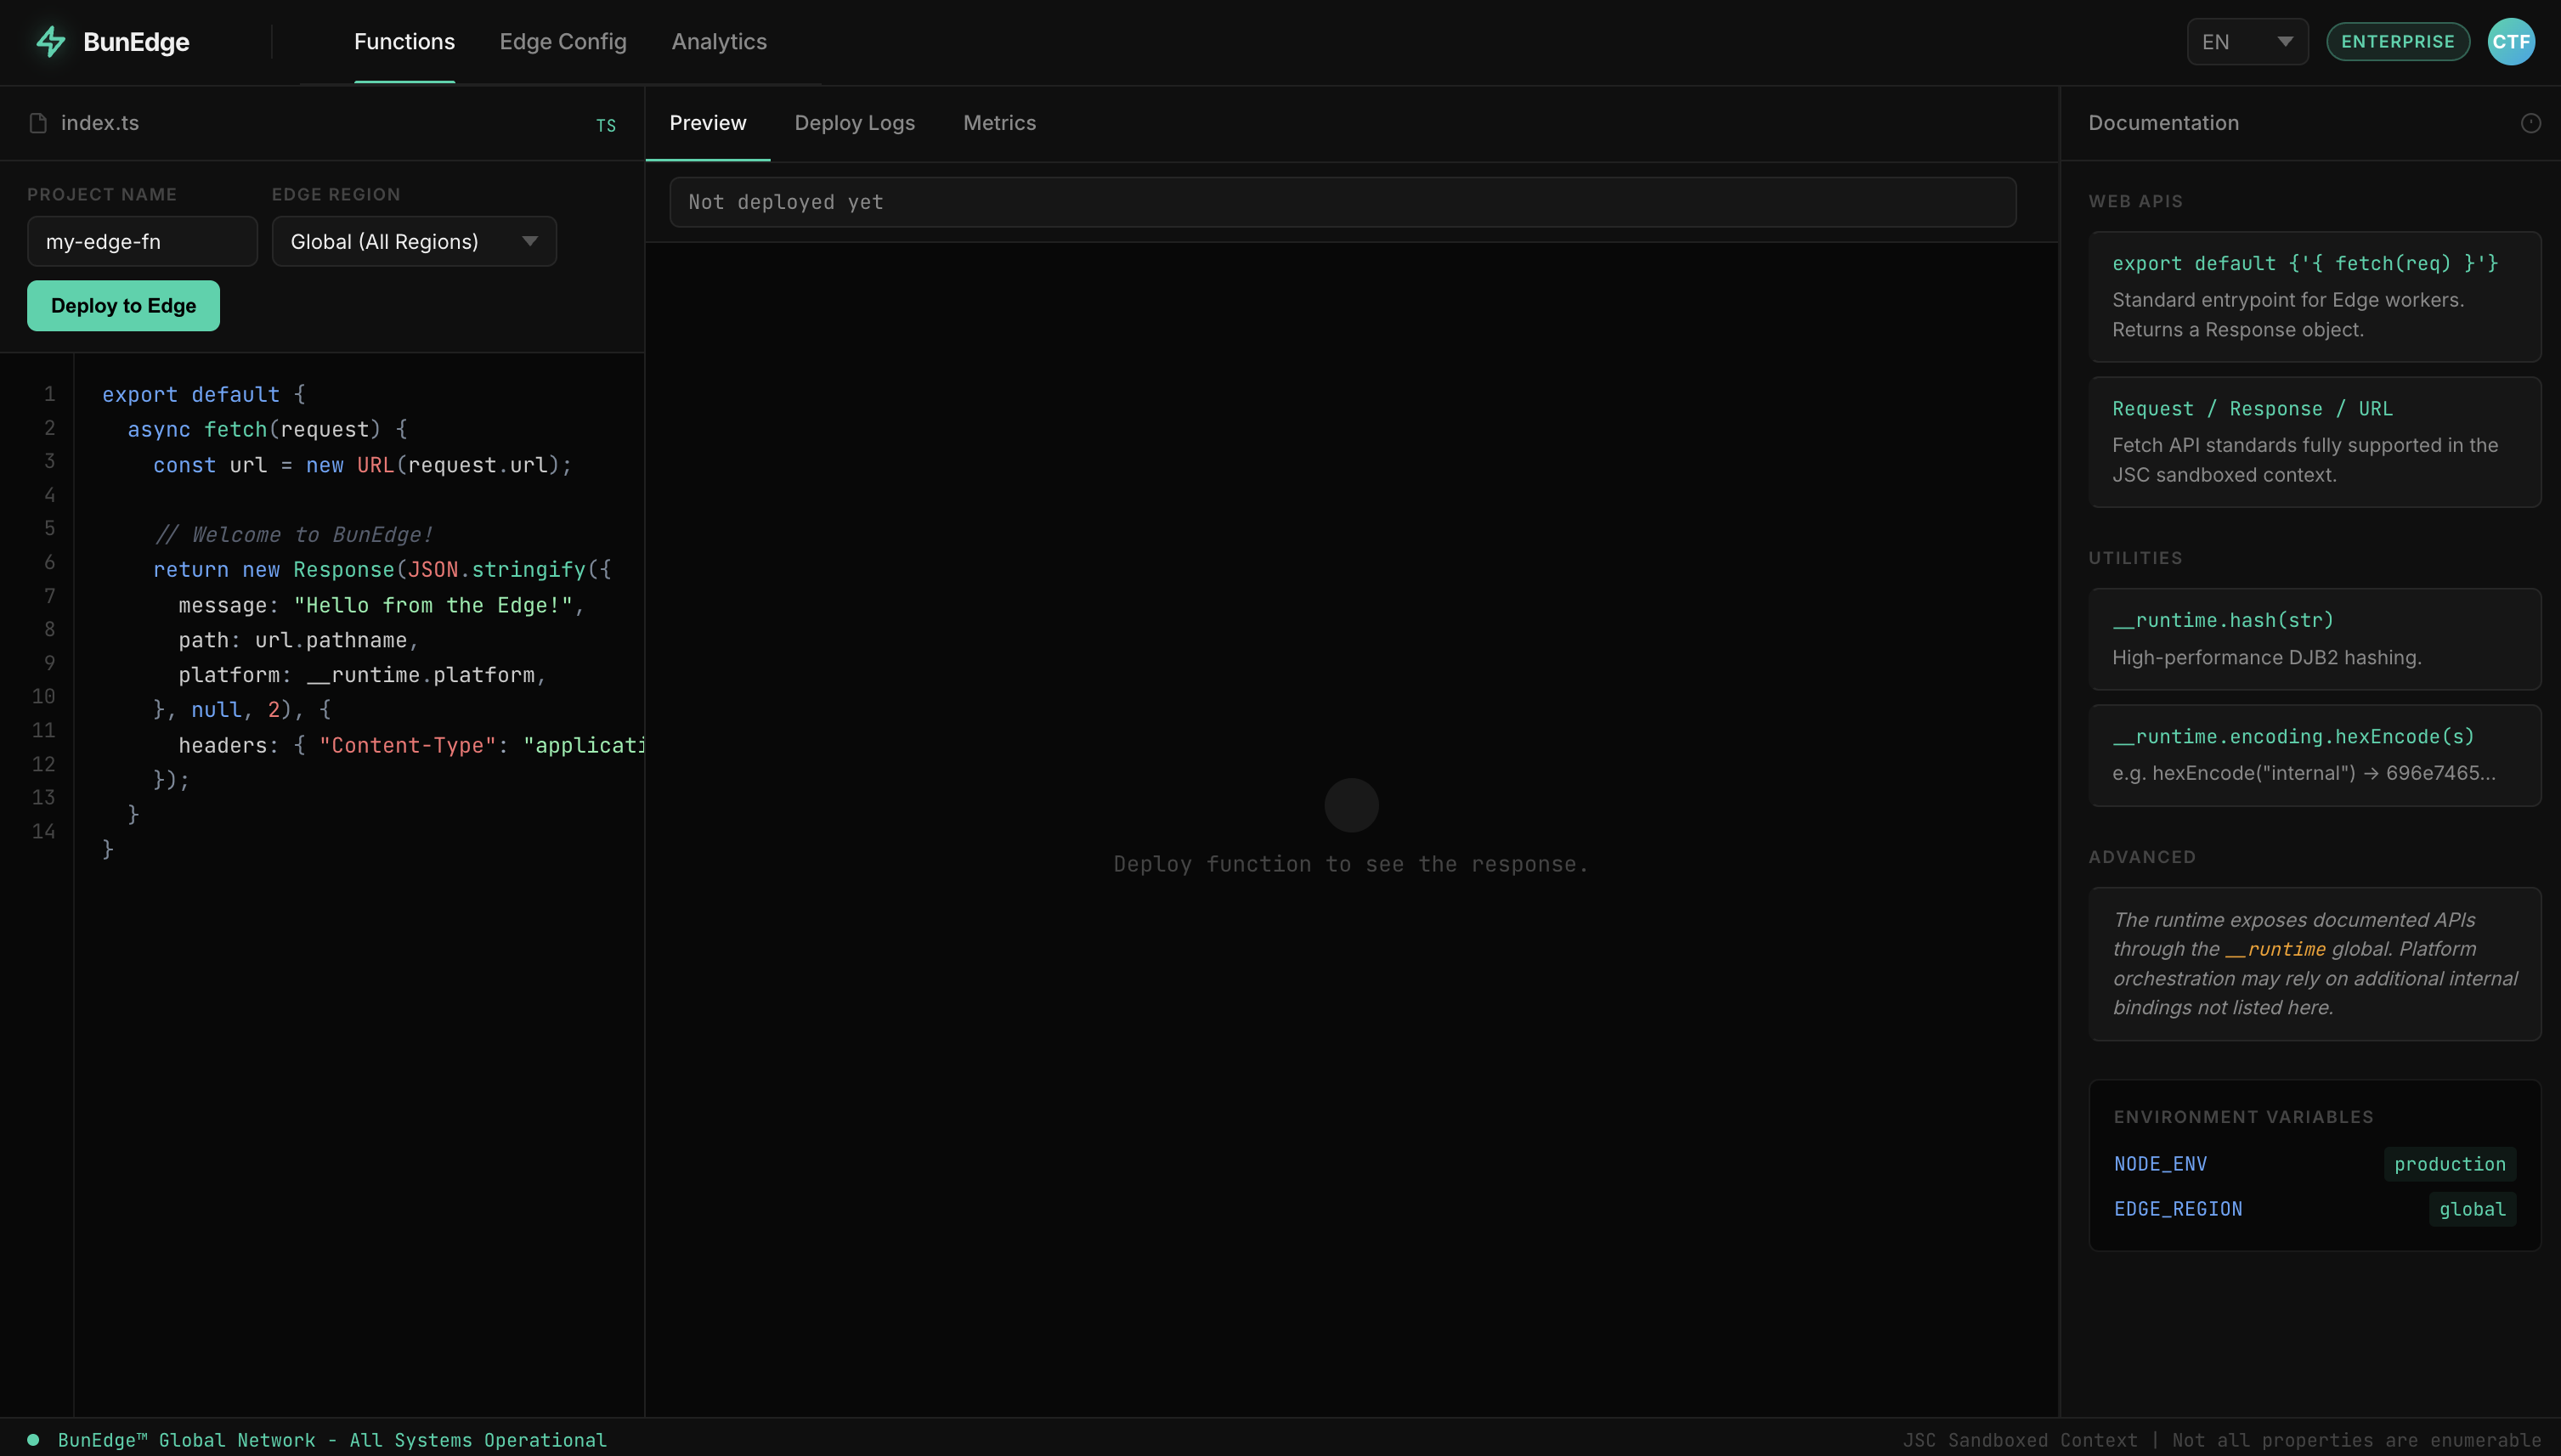Click the TS language badge

tap(605, 126)
